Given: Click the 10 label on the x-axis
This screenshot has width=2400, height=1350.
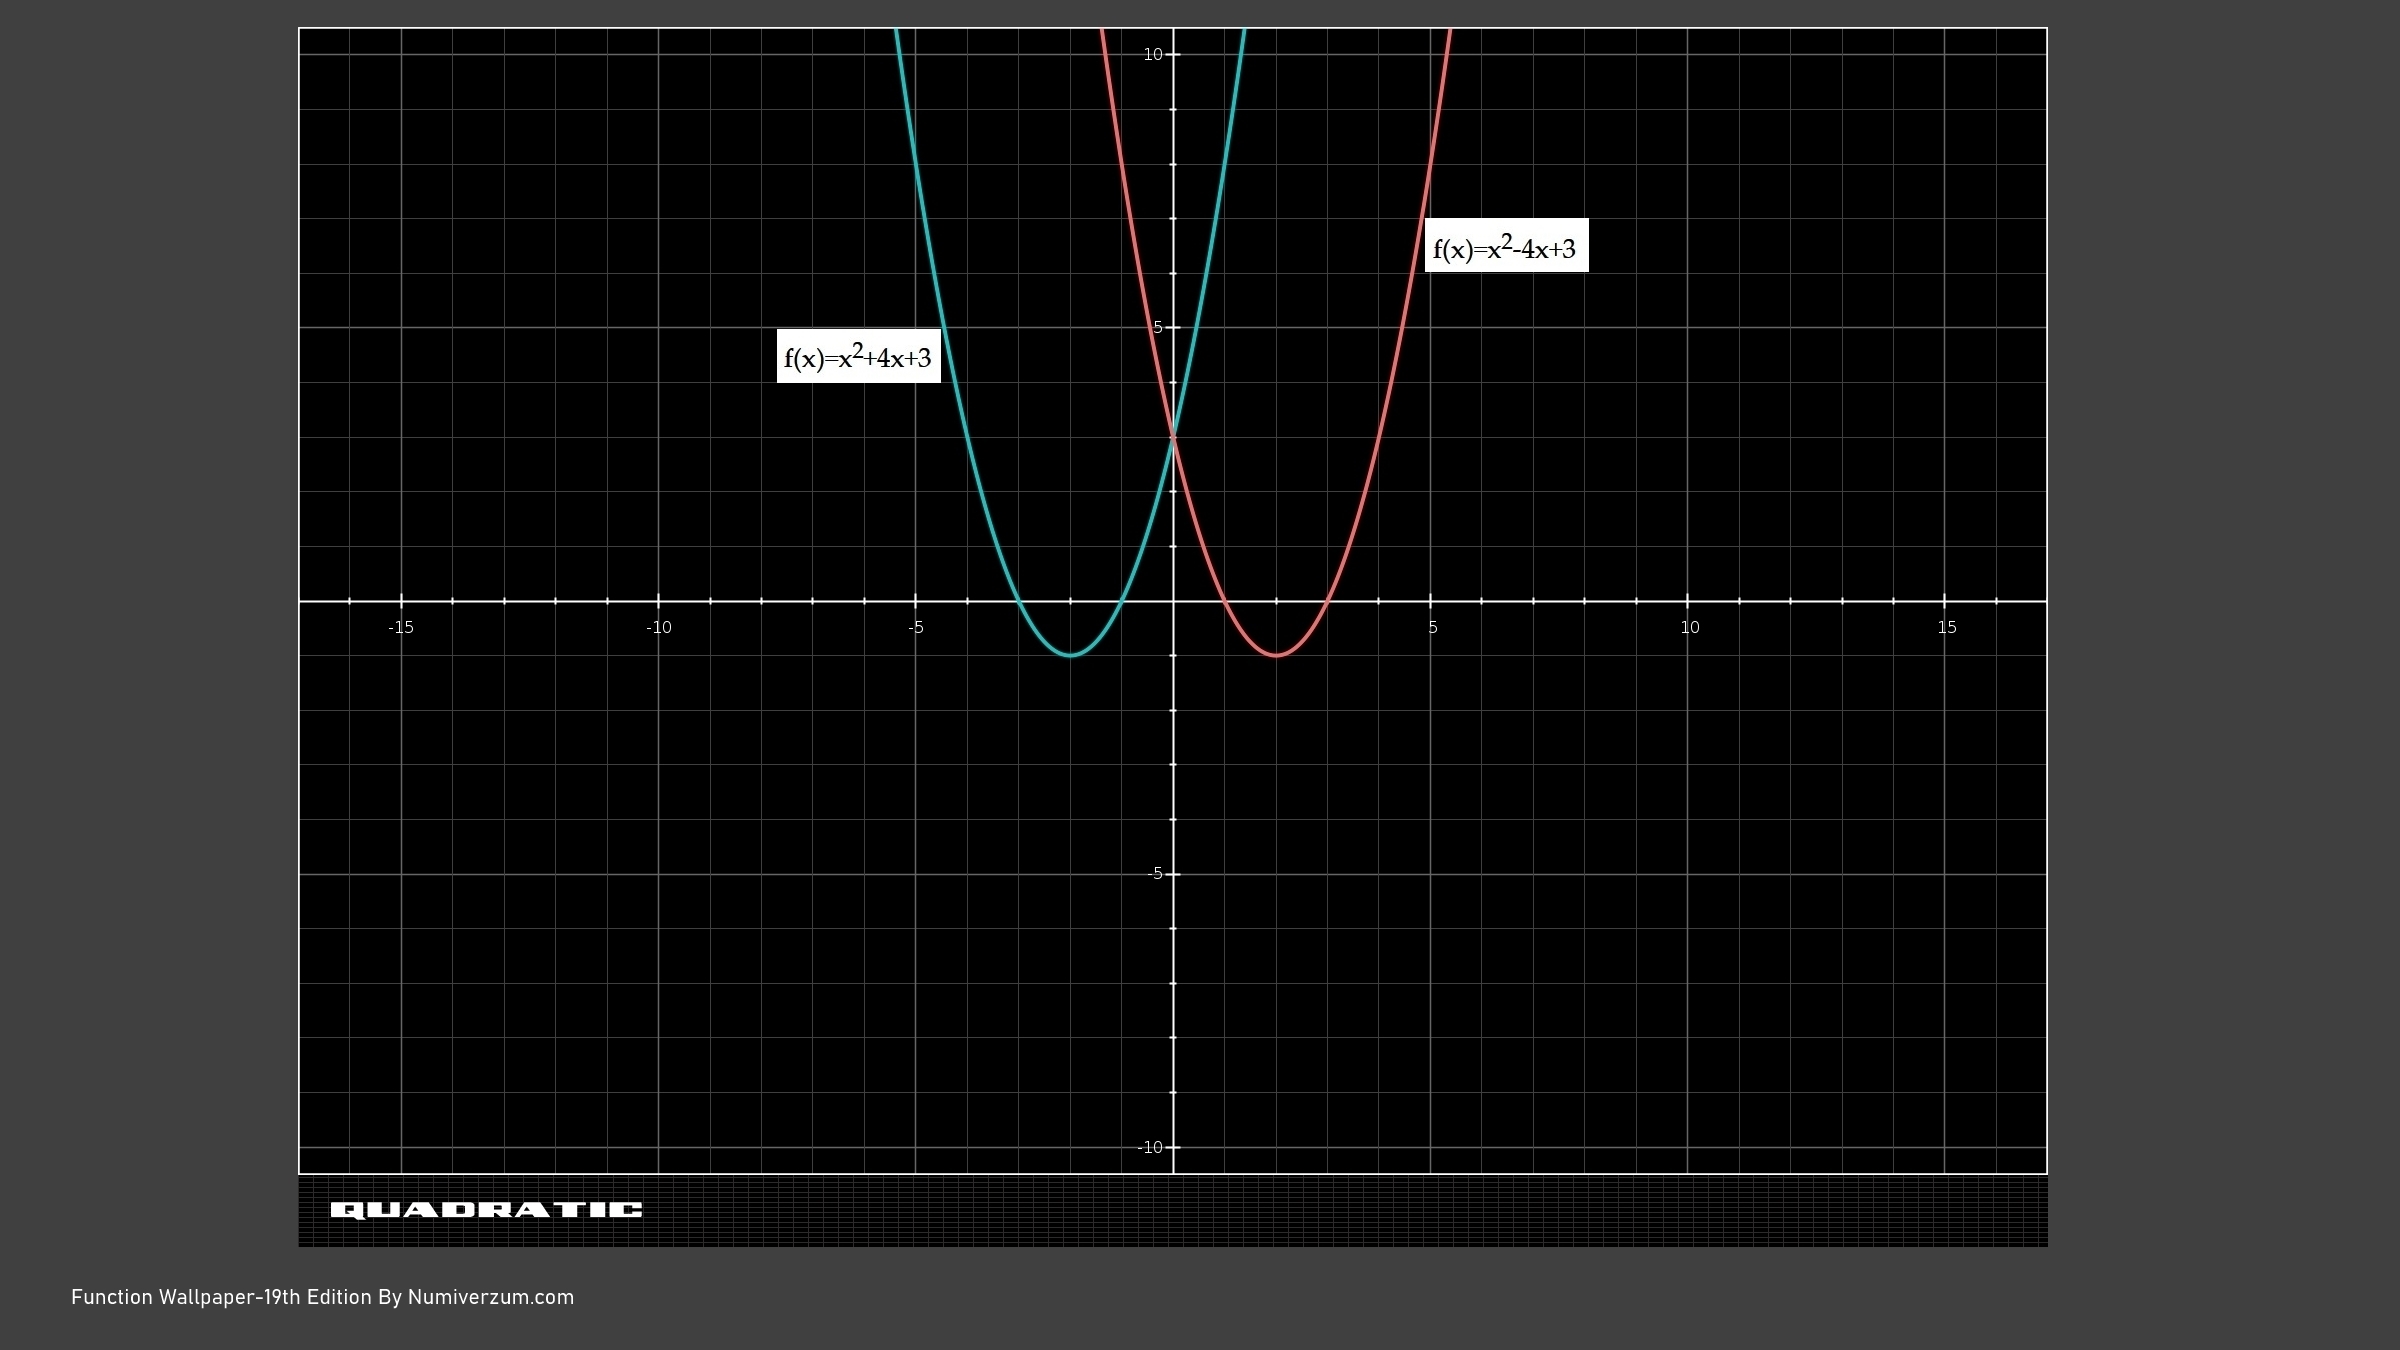Looking at the screenshot, I should pyautogui.click(x=1689, y=628).
